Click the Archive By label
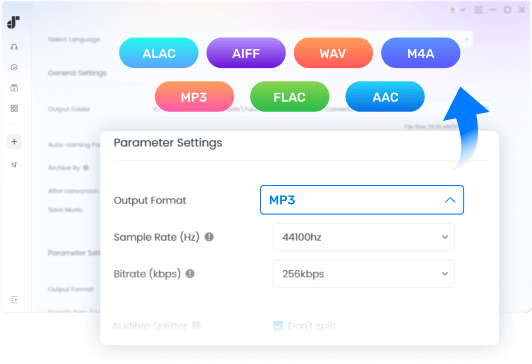 pyautogui.click(x=64, y=168)
